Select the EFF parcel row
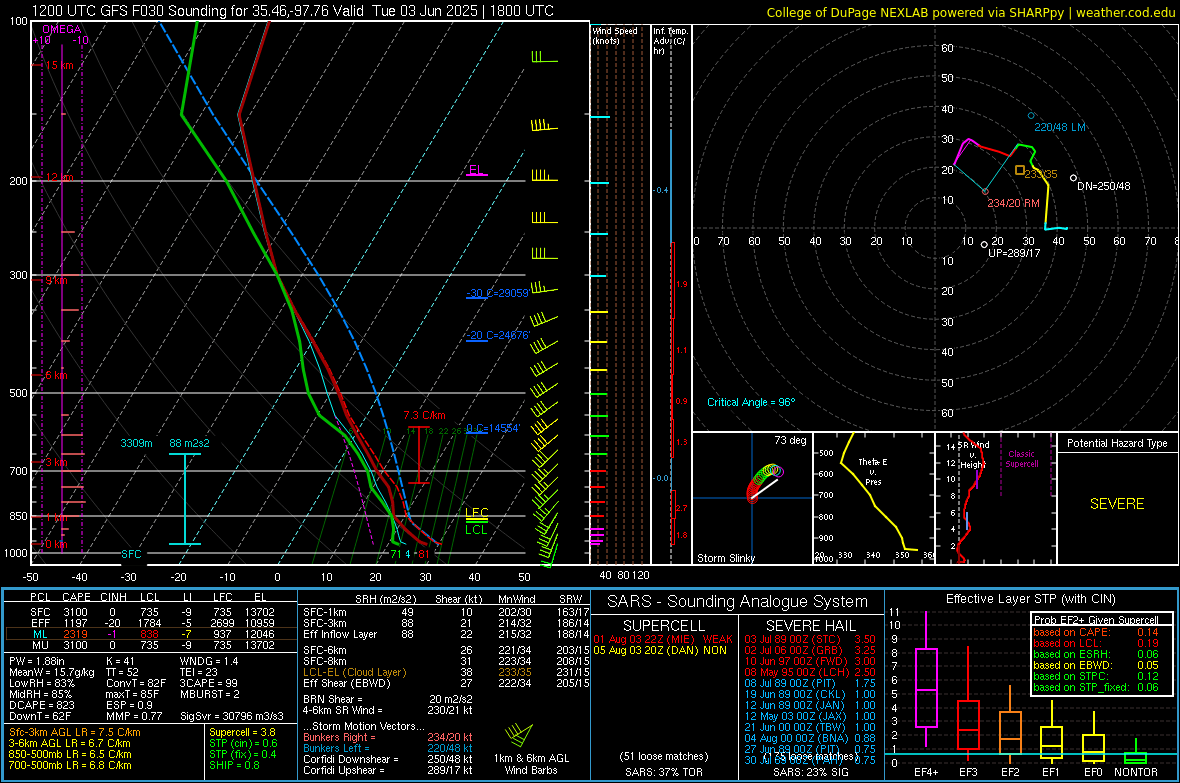This screenshot has width=1180, height=783. [x=149, y=623]
